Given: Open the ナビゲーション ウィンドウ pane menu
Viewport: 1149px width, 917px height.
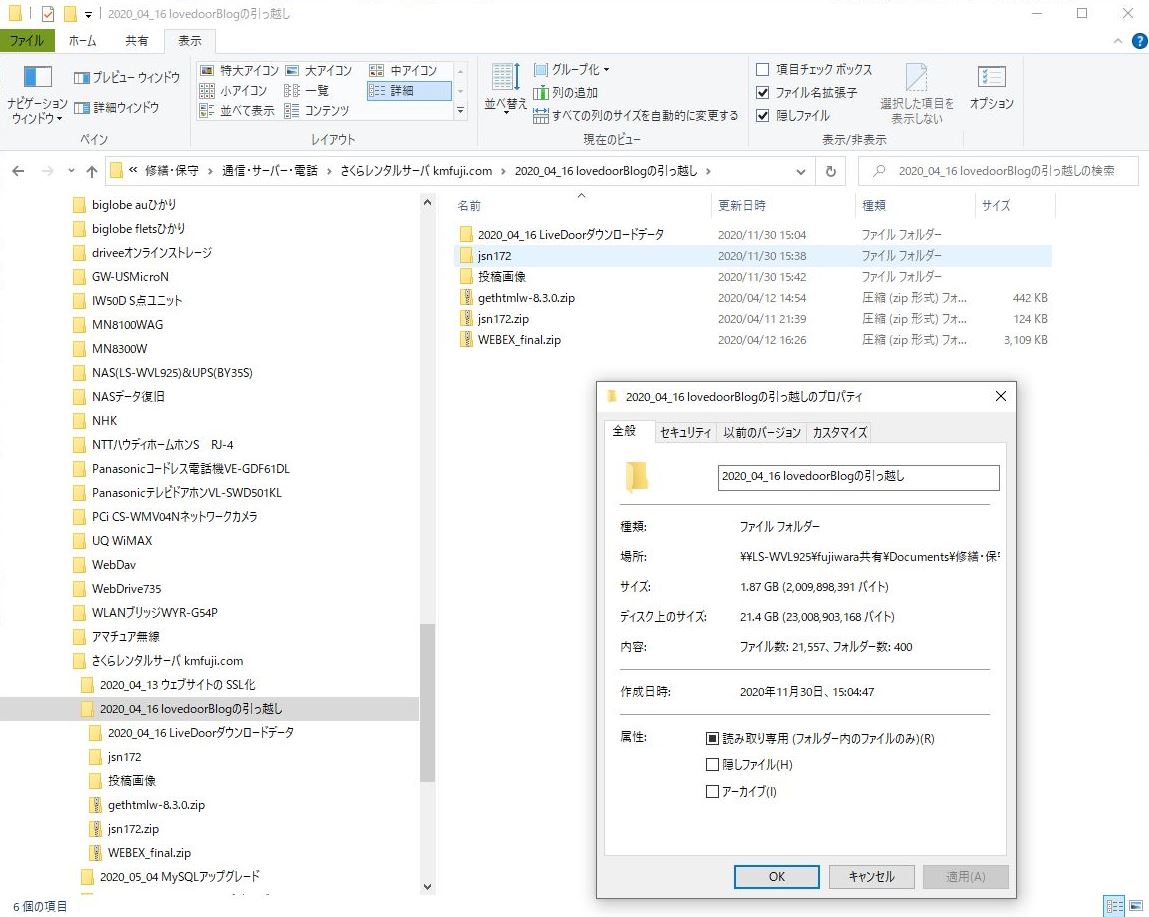Looking at the screenshot, I should 37,95.
